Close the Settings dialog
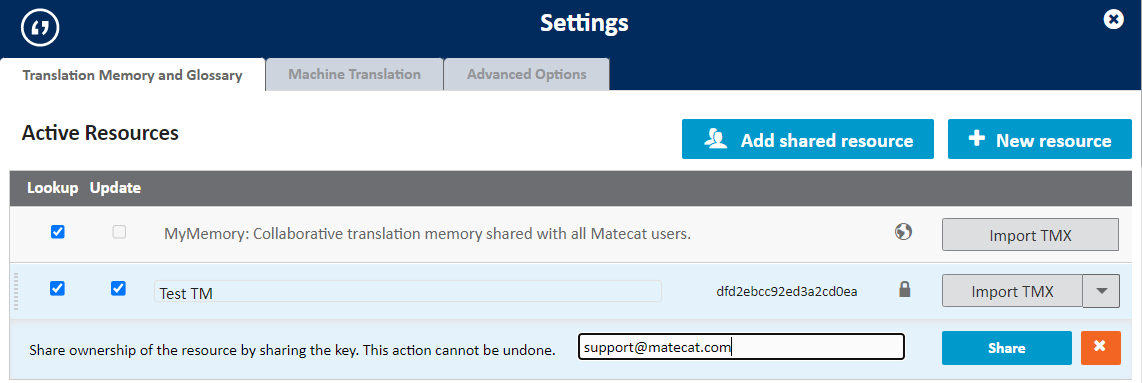This screenshot has width=1142, height=383. click(x=1114, y=20)
